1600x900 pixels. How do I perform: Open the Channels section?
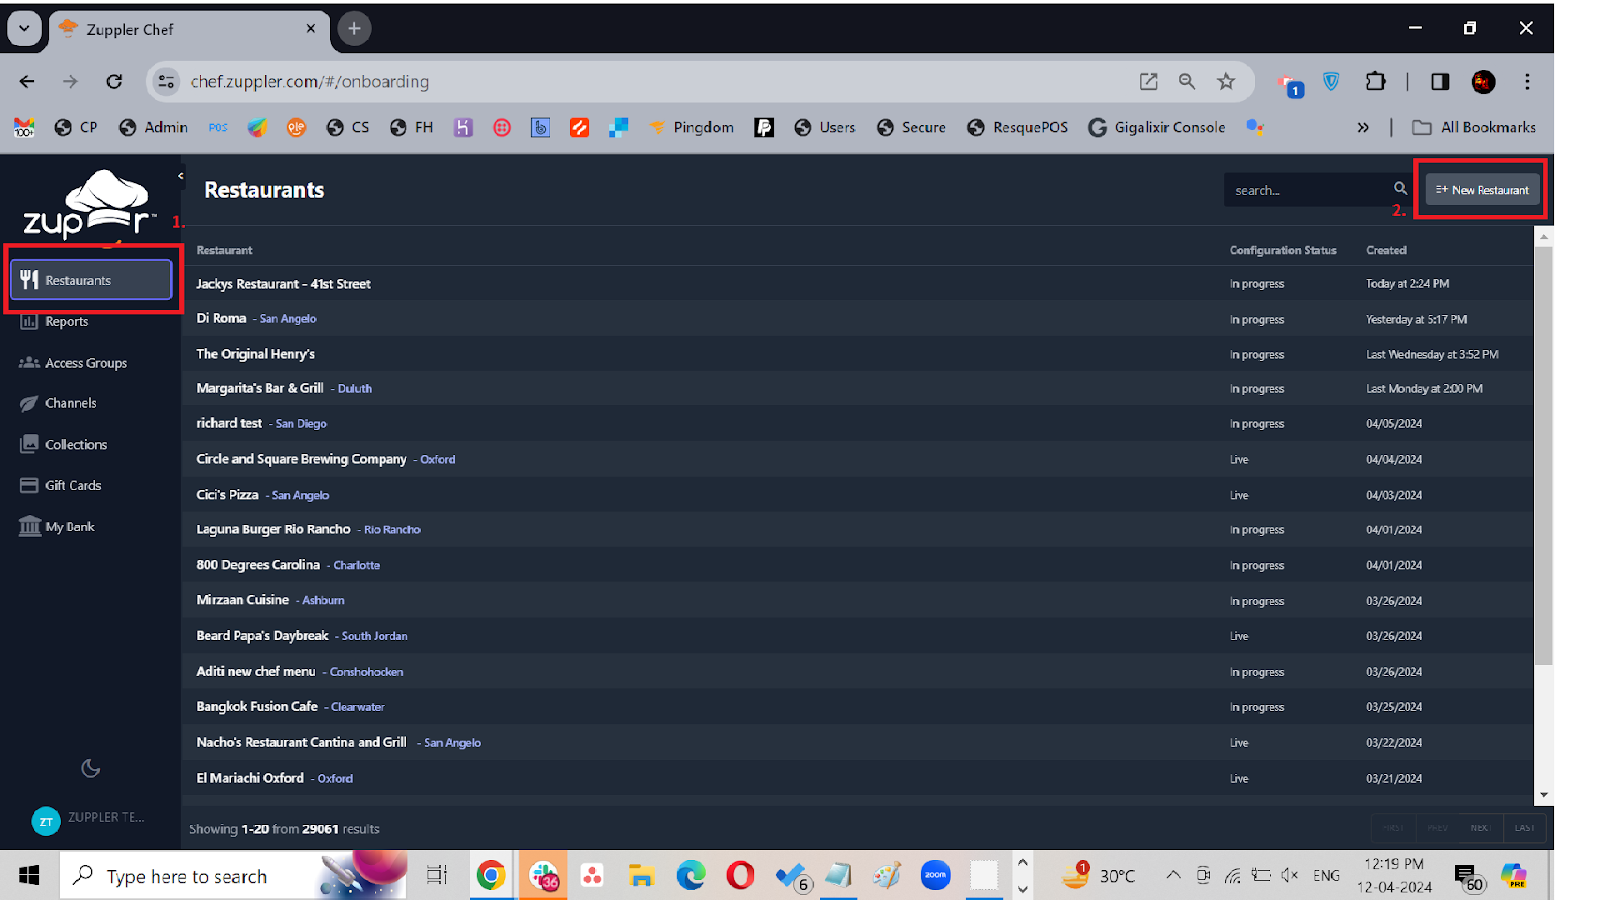(70, 403)
